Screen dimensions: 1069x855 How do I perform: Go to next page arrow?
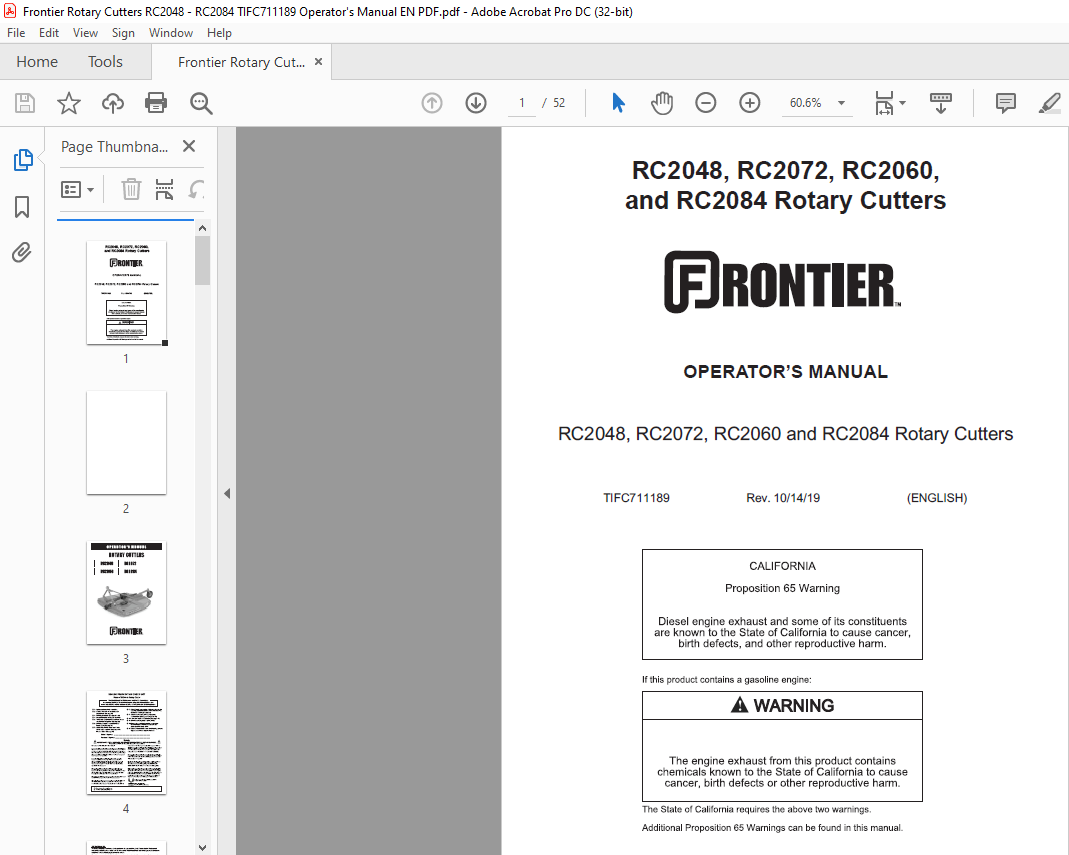pyautogui.click(x=476, y=103)
